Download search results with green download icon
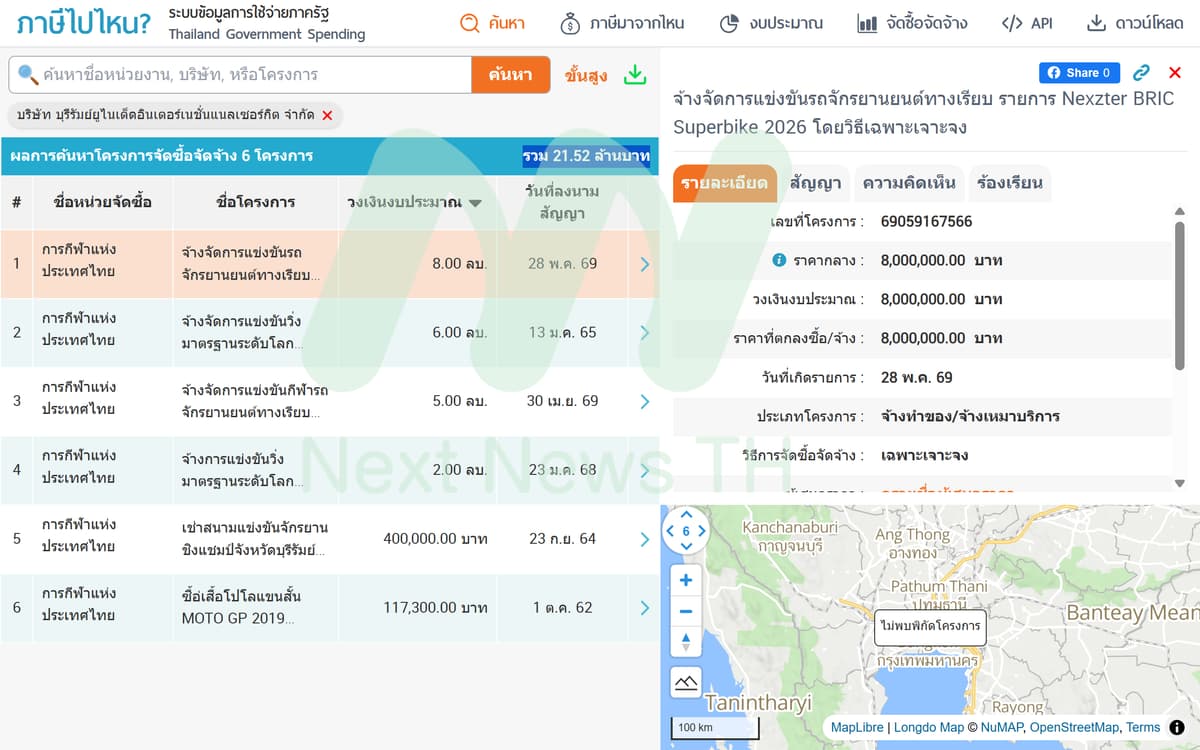Screen dimensions: 1200x750 [635, 75]
